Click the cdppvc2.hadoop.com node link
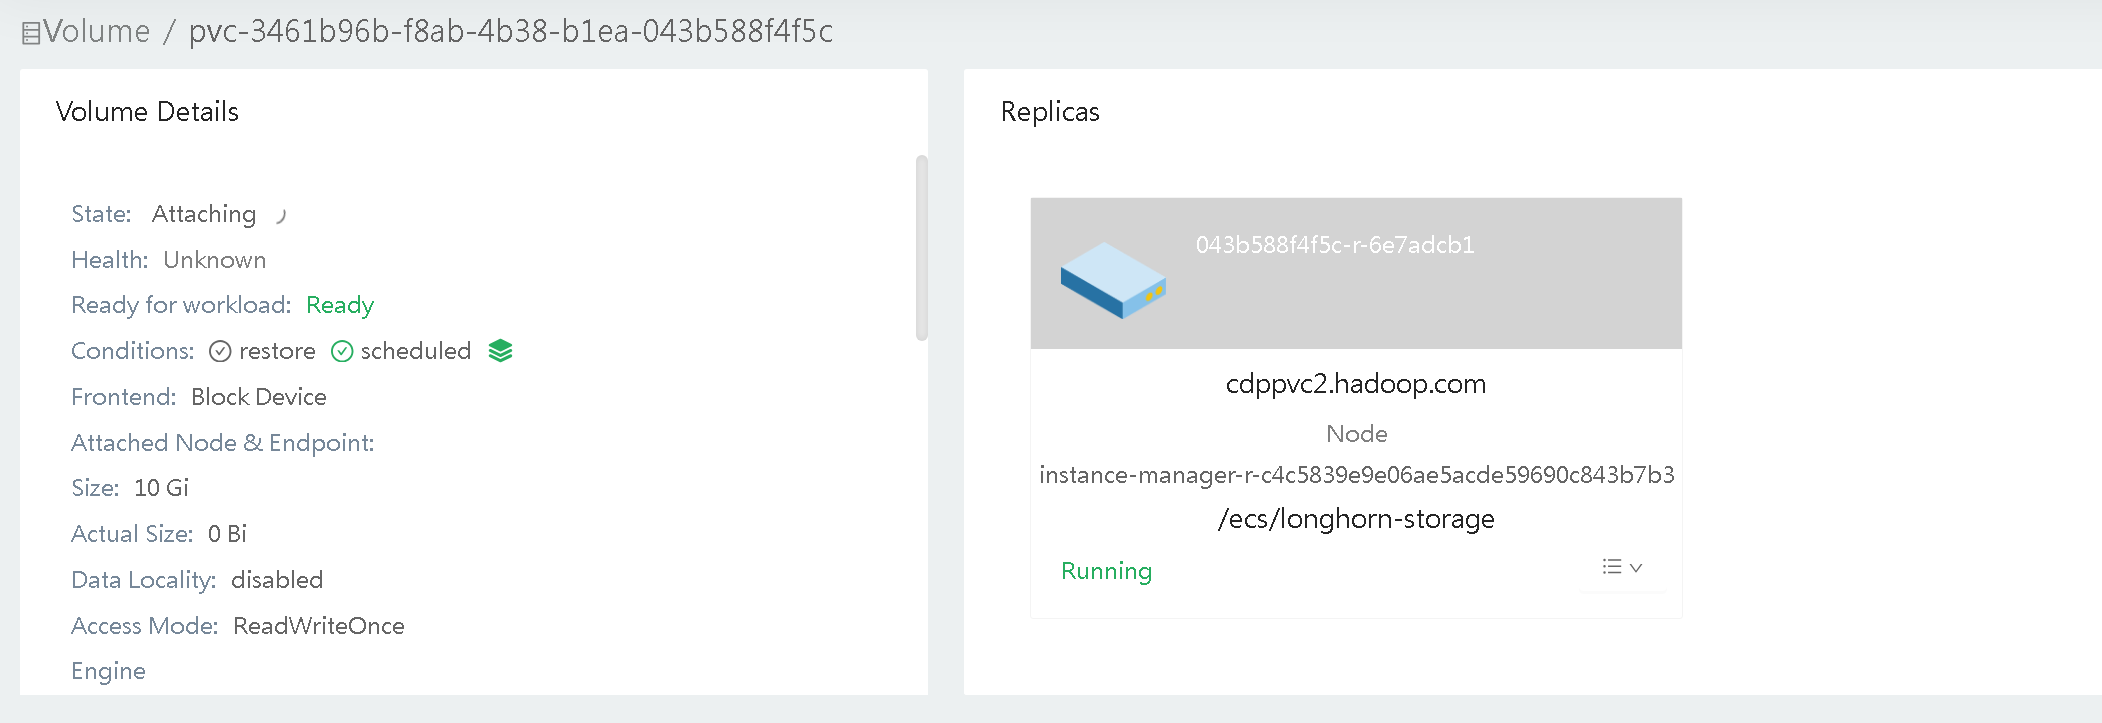The width and height of the screenshot is (2102, 723). click(1355, 383)
